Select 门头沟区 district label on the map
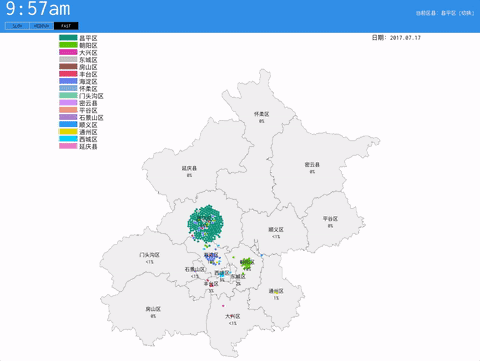480x361 pixels. point(149,255)
